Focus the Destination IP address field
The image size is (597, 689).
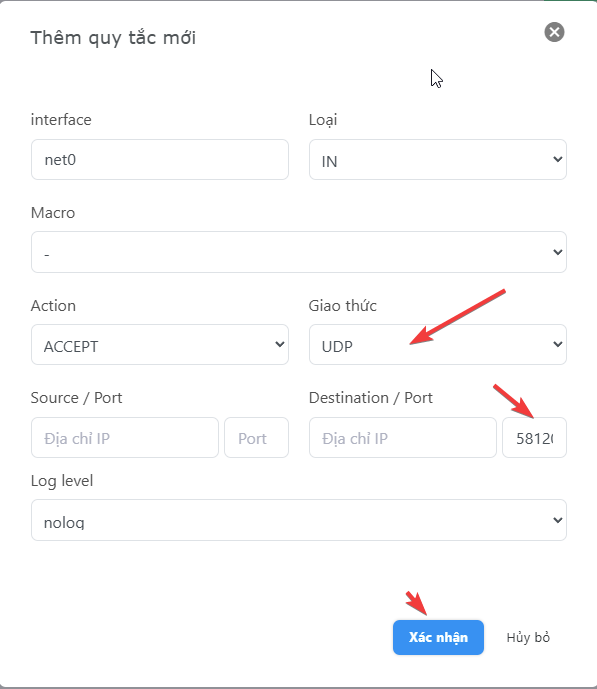point(403,438)
